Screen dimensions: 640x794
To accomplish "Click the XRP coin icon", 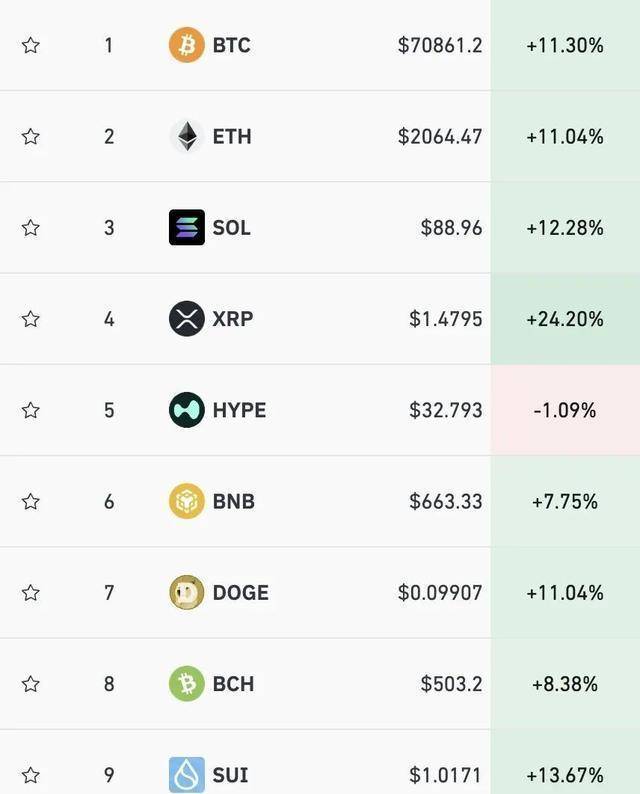I will coord(186,319).
